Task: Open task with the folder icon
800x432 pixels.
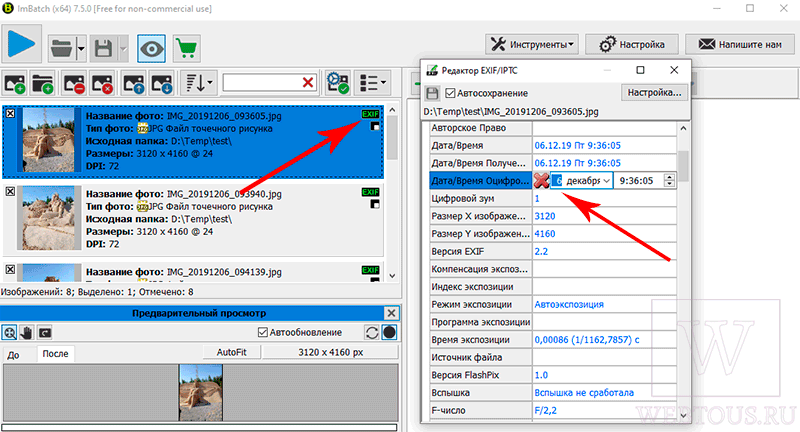Action: click(62, 49)
